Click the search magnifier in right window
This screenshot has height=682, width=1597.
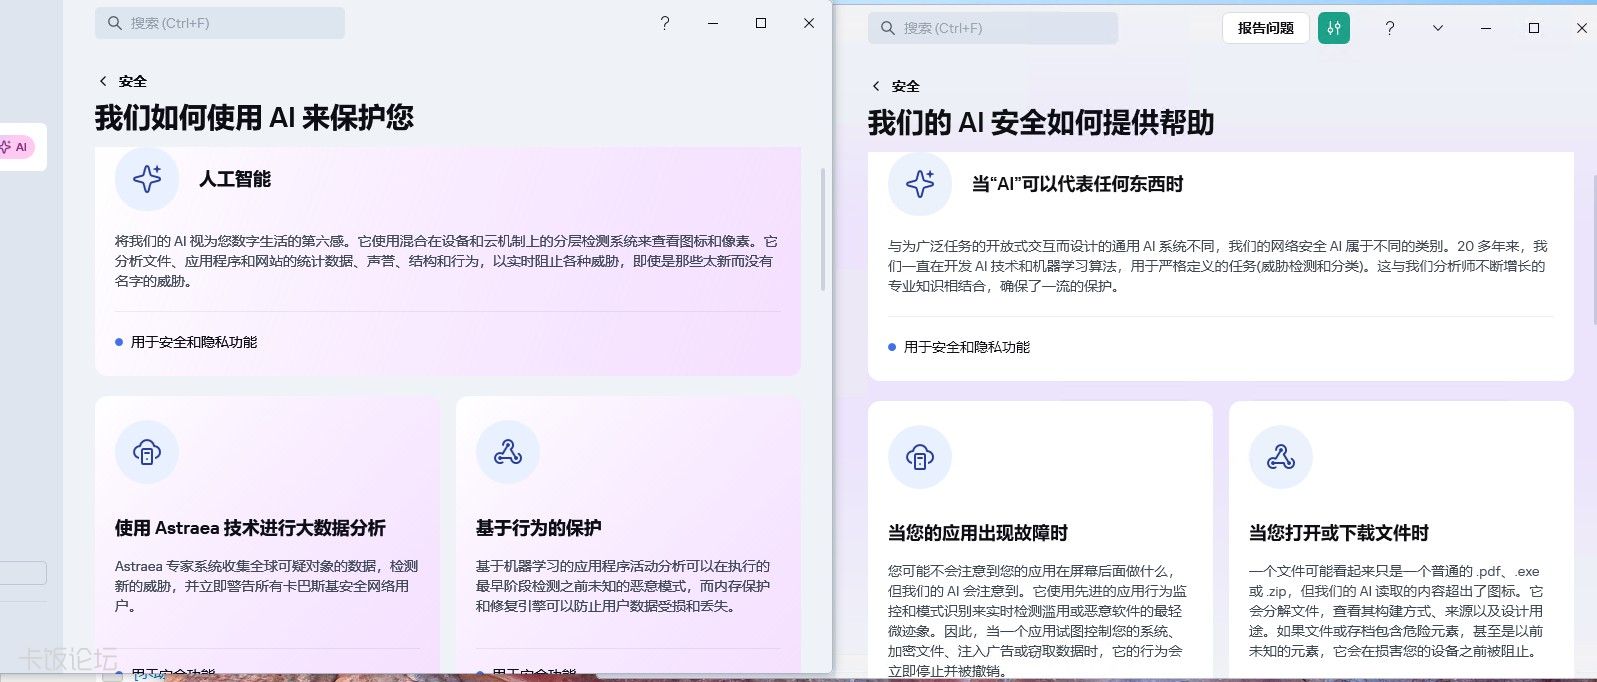[888, 28]
